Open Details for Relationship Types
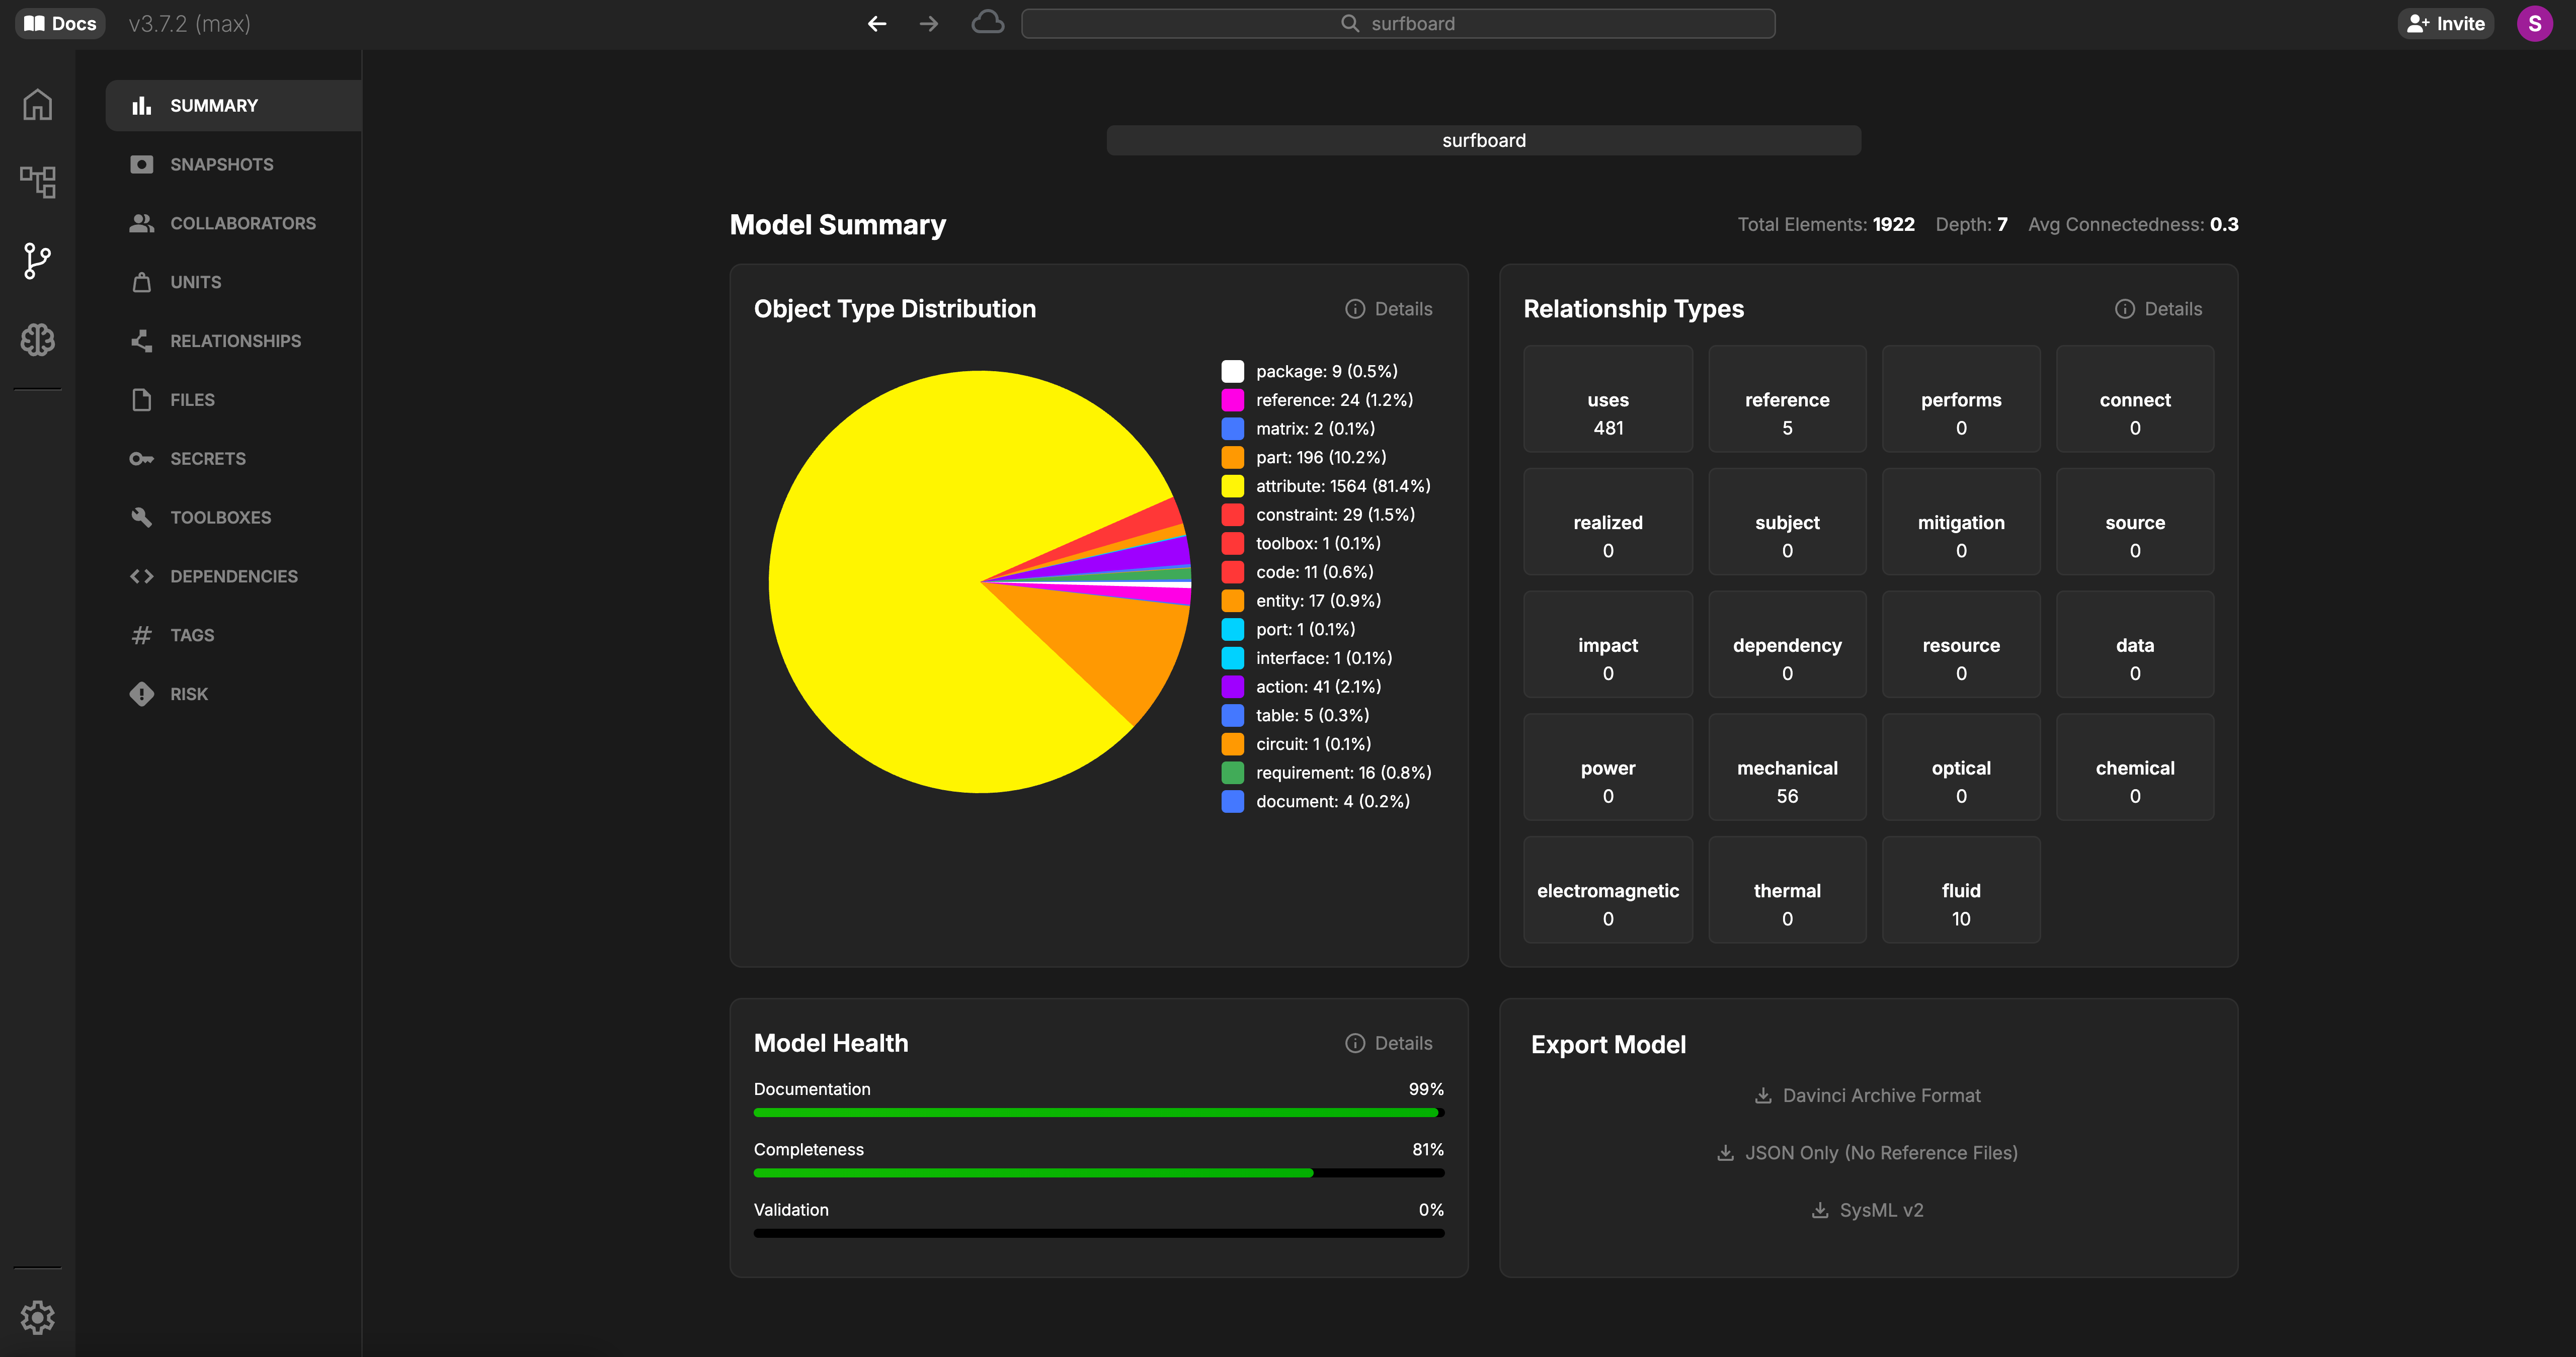Image resolution: width=2576 pixels, height=1357 pixels. tap(2159, 309)
